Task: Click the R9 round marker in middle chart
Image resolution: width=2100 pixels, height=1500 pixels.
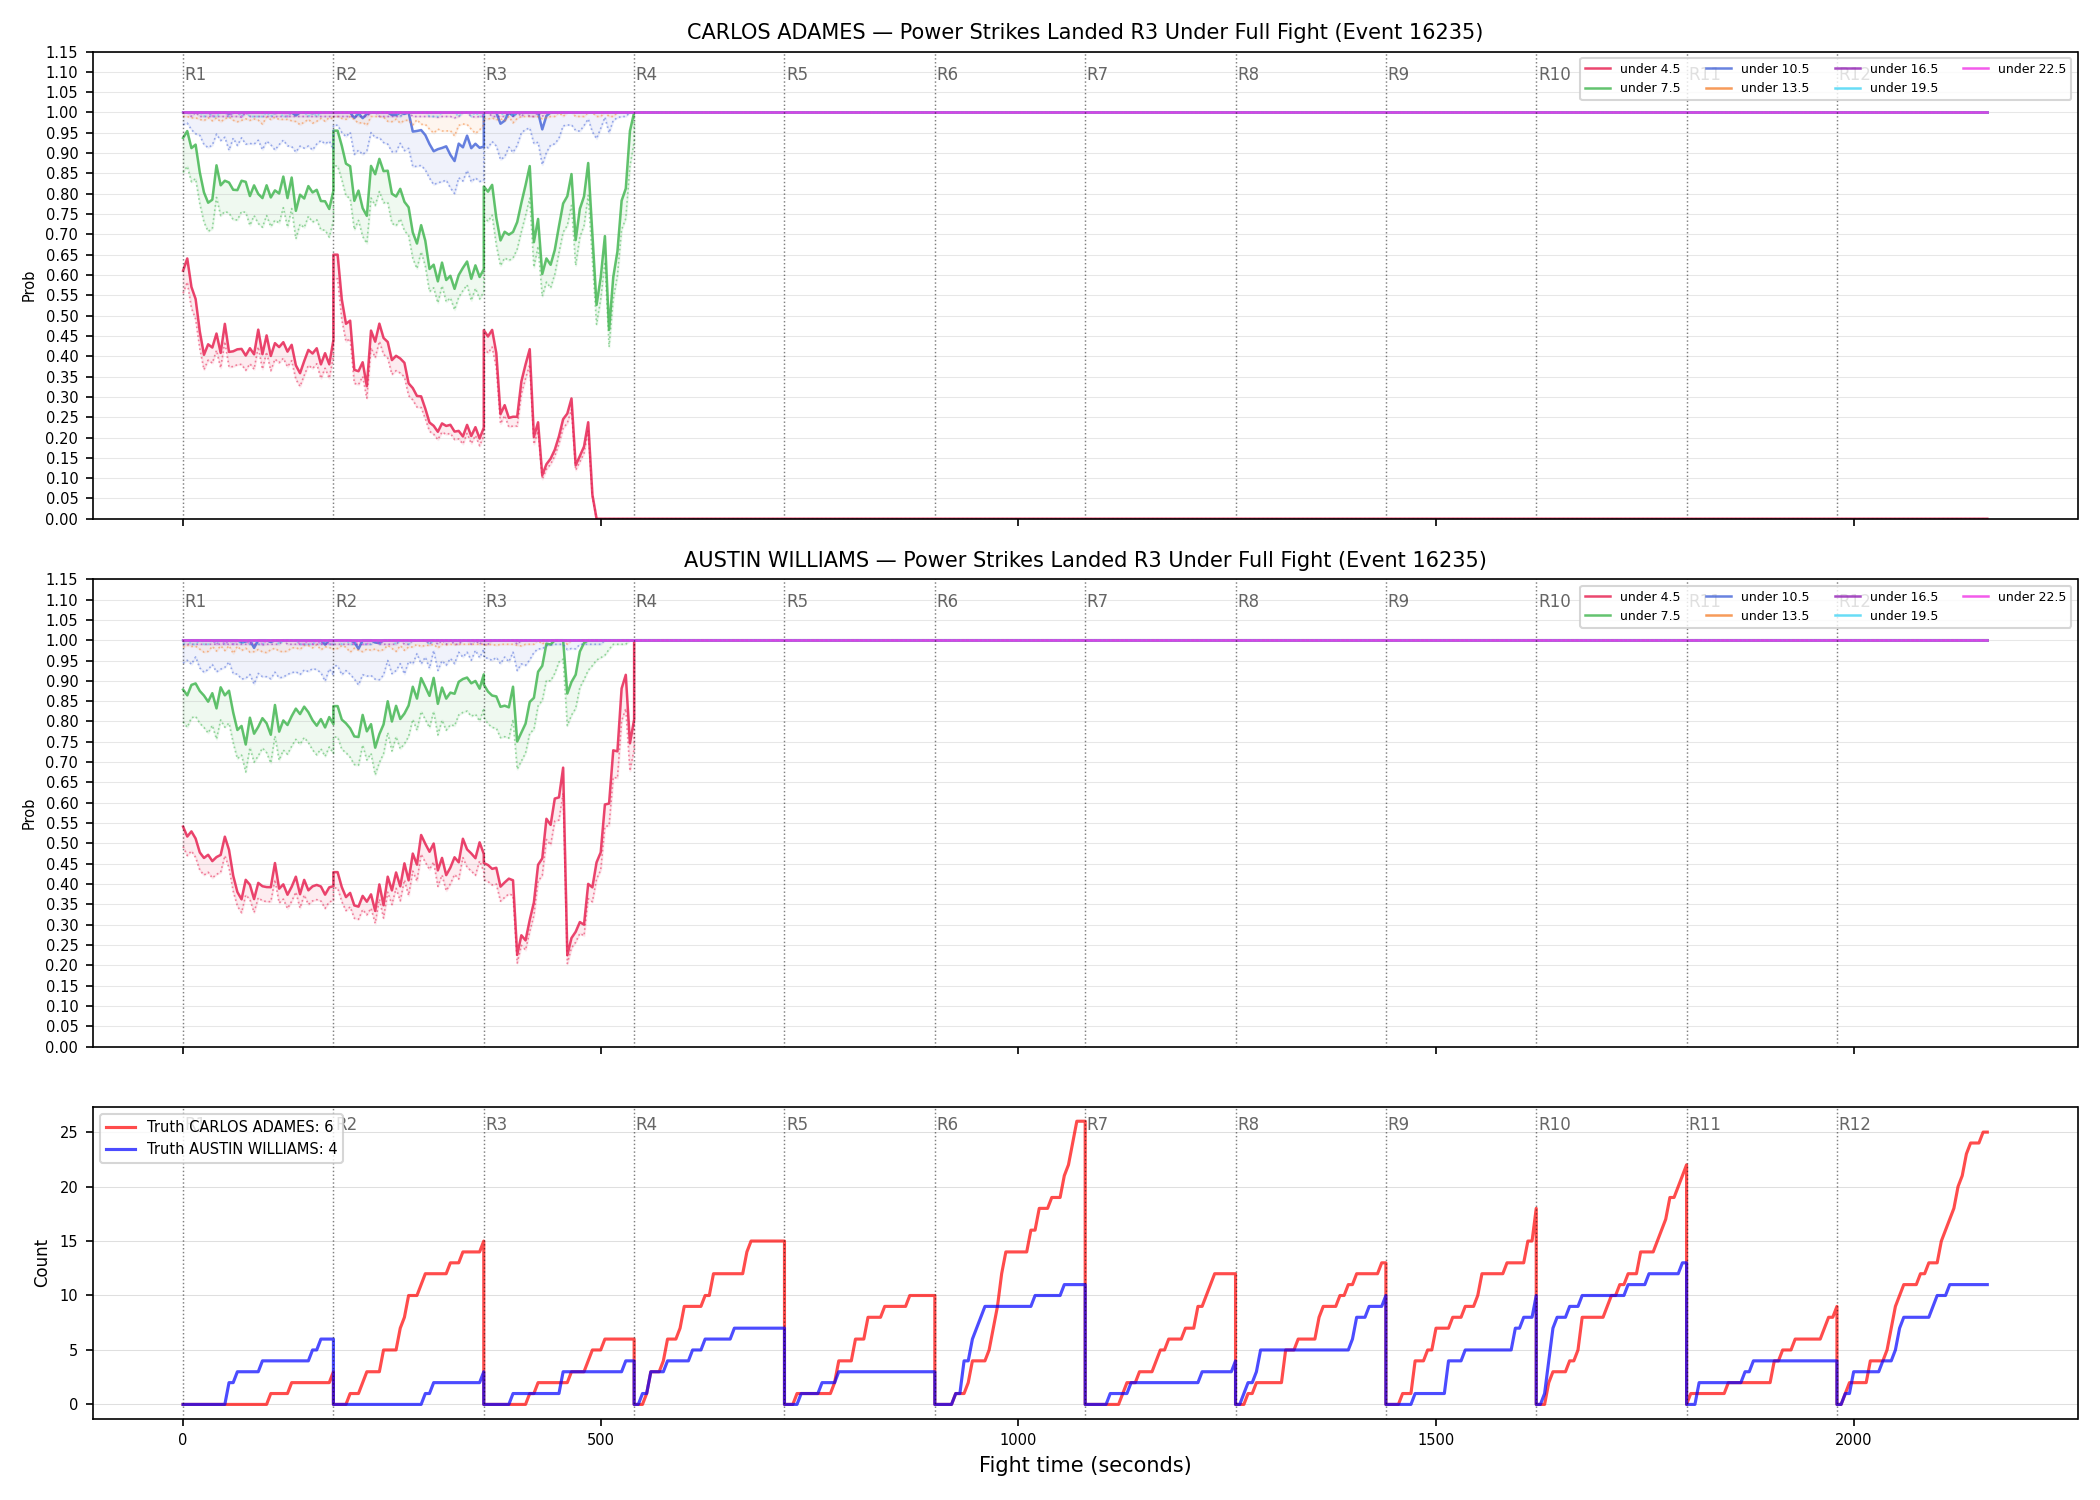Action: pyautogui.click(x=1398, y=601)
